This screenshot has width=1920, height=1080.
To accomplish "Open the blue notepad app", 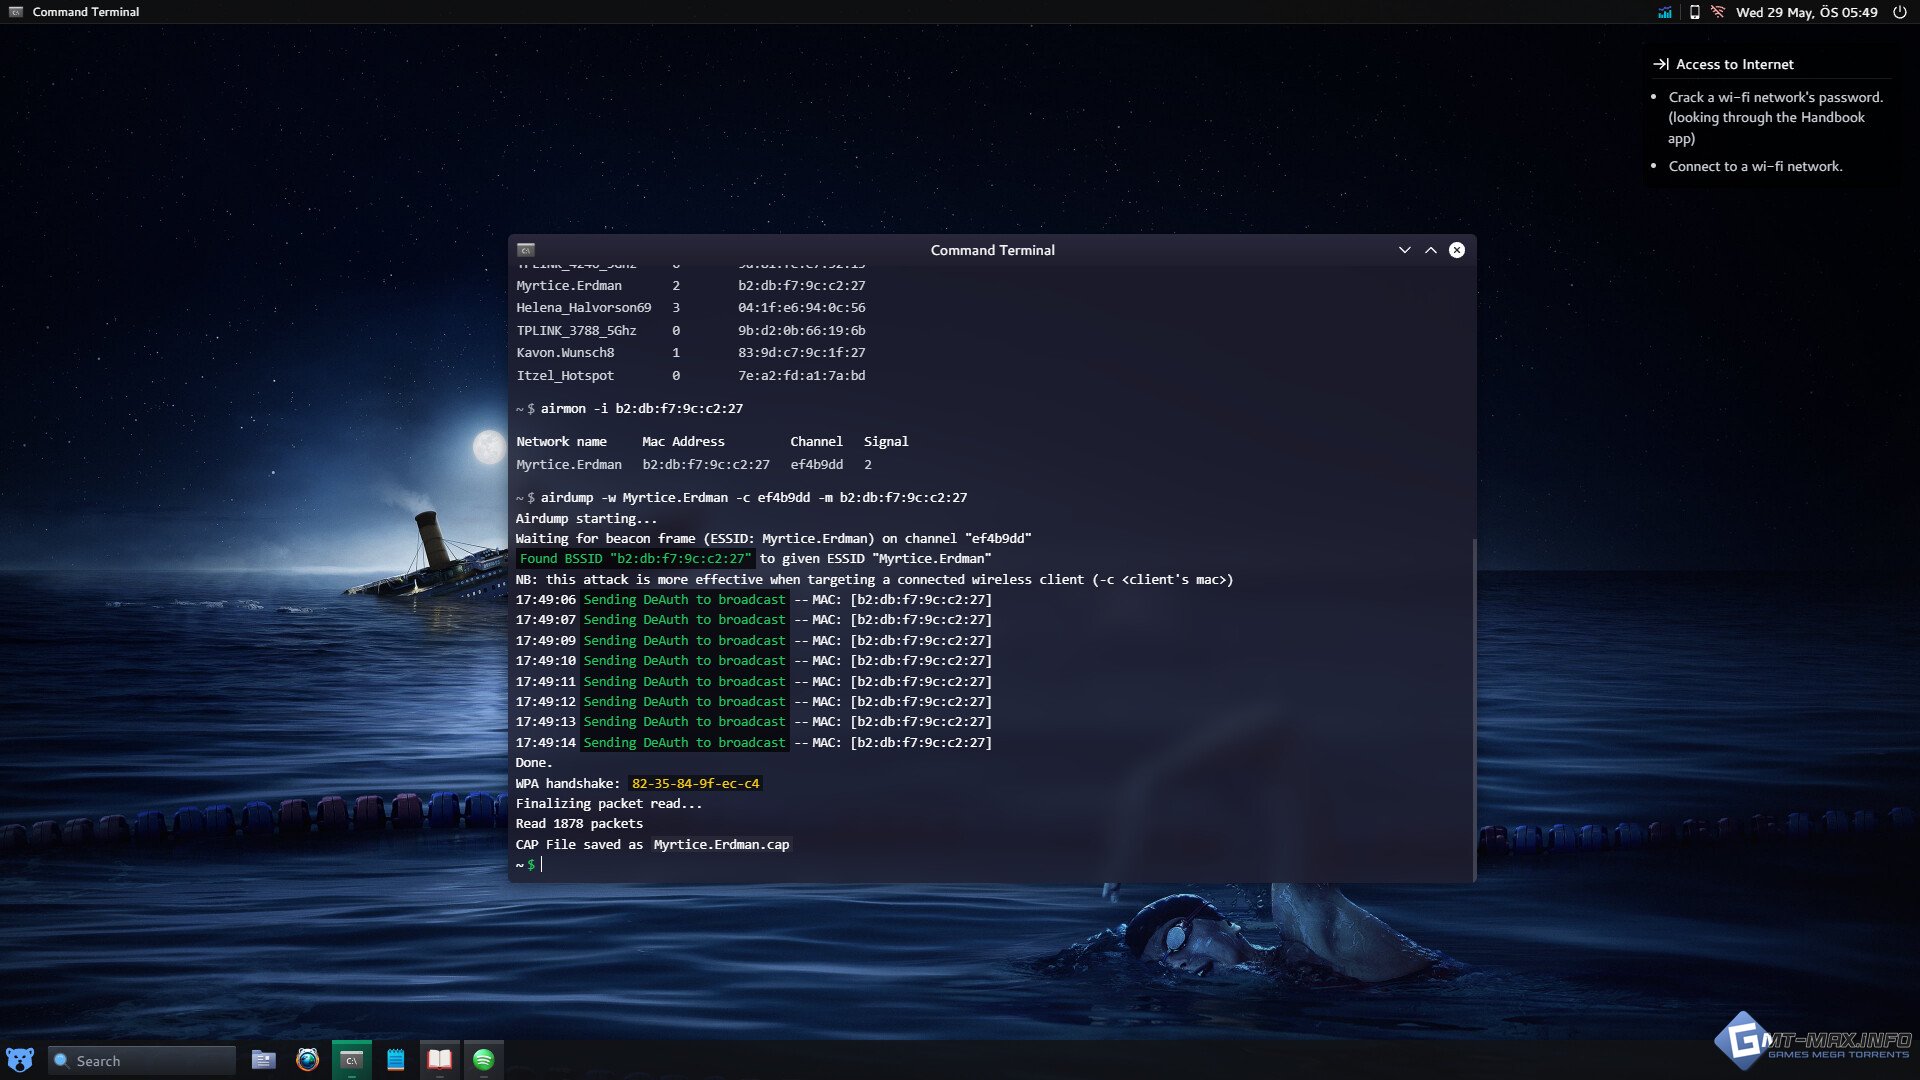I will coord(396,1060).
